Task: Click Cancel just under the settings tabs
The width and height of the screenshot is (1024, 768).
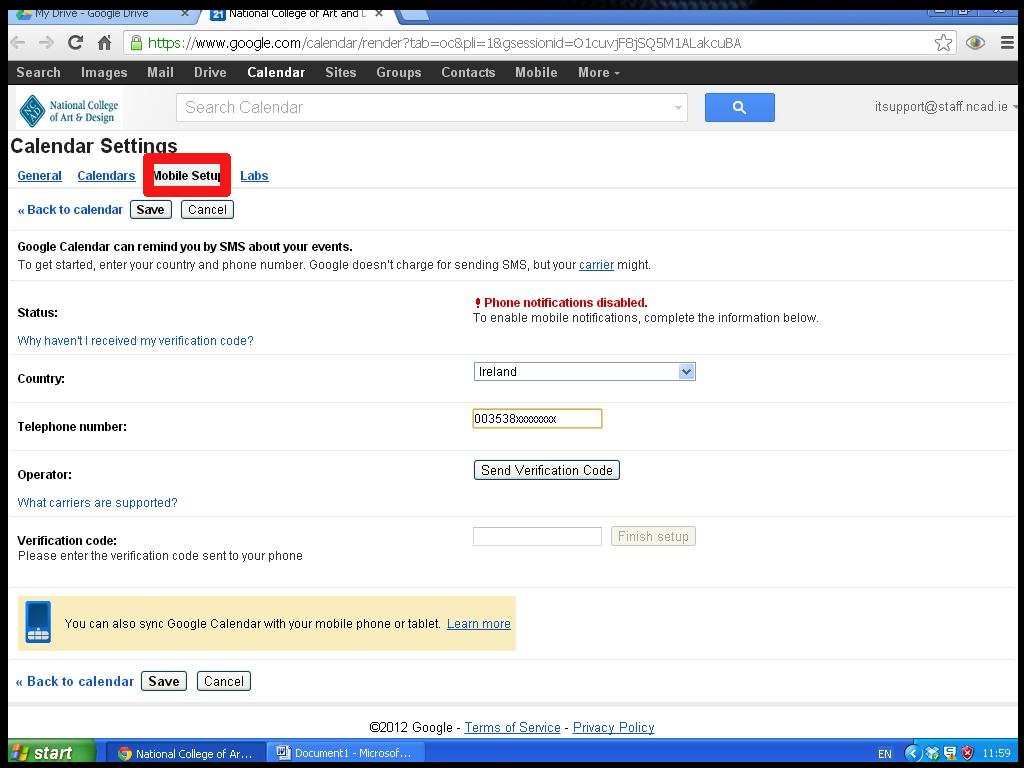Action: pos(208,210)
